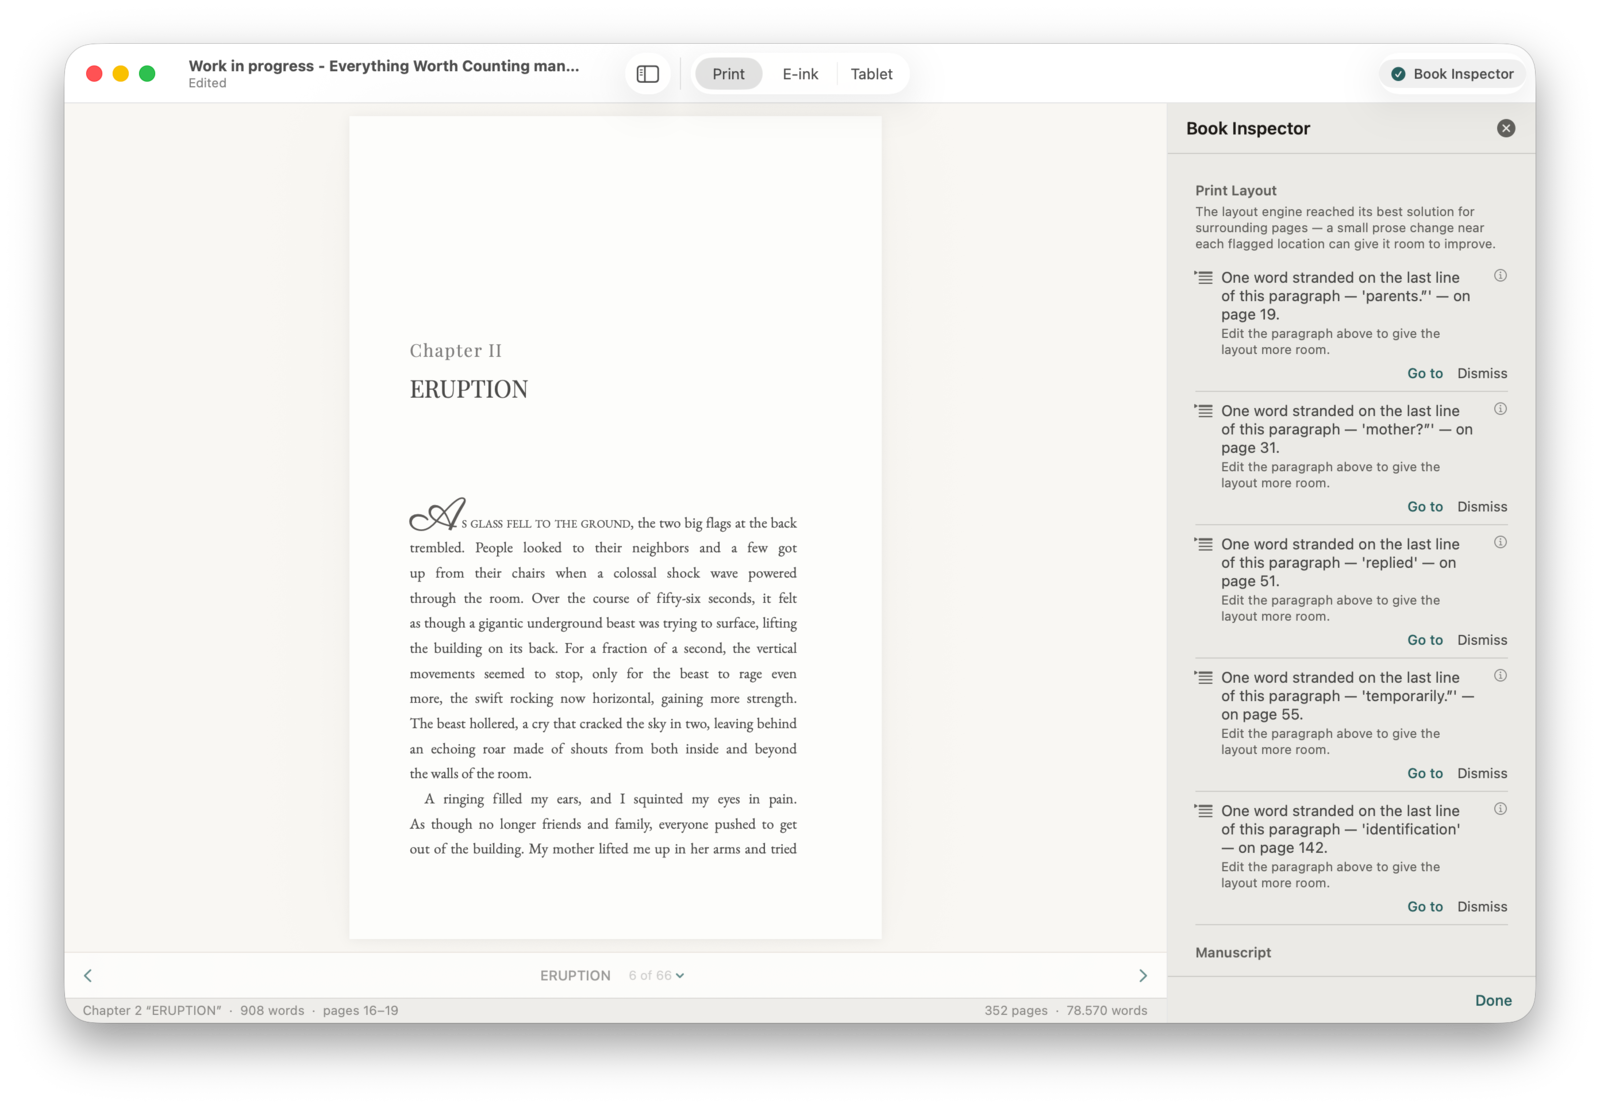This screenshot has height=1108, width=1600.
Task: Click 'ERUPTION' label in page navigation bar
Action: (575, 975)
